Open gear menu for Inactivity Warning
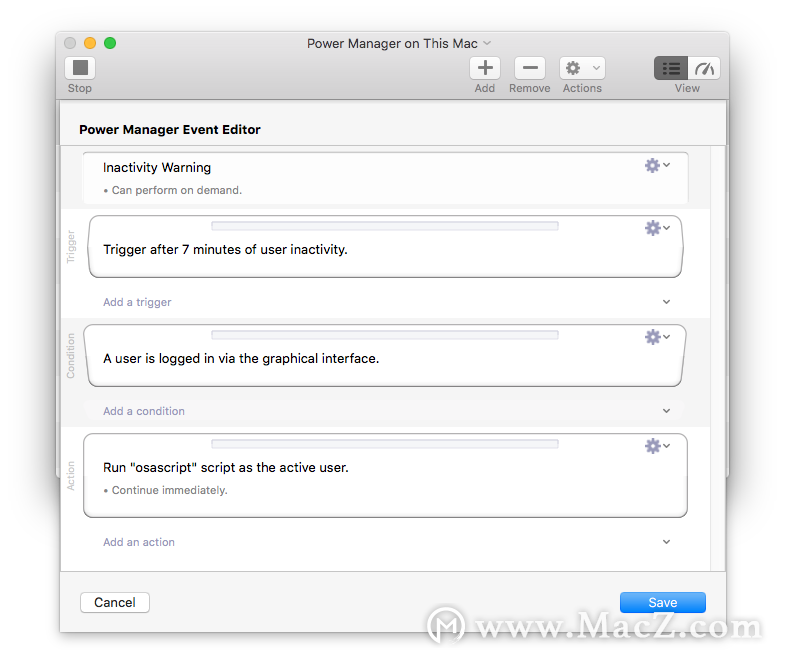785x653 pixels. pos(657,165)
